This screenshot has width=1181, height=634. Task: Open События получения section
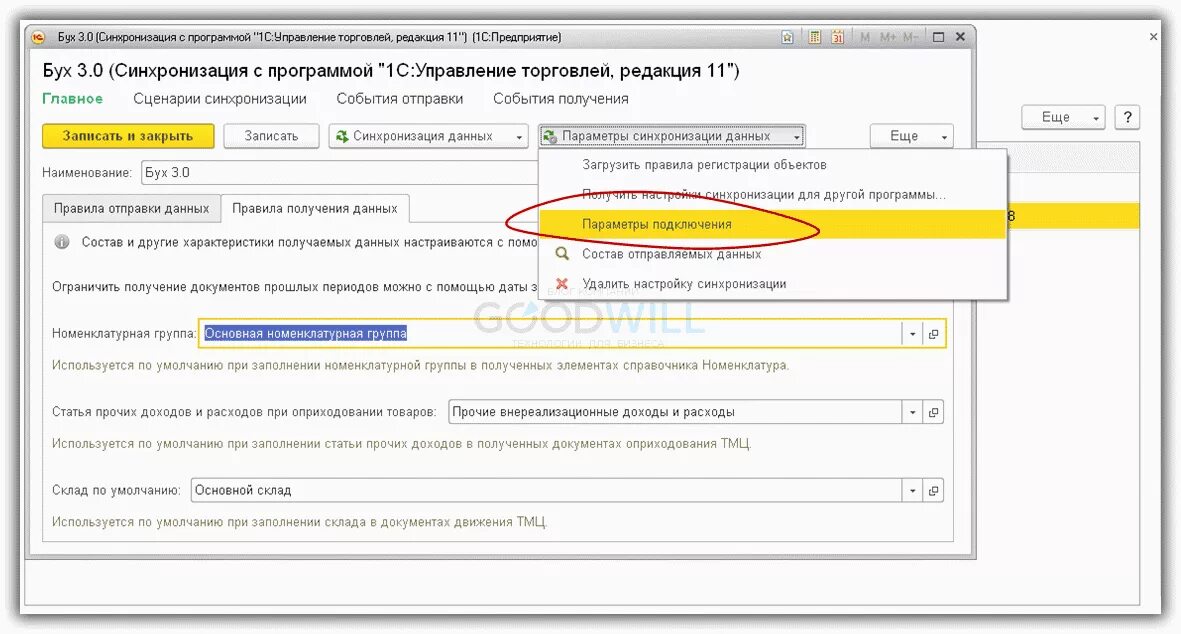click(x=560, y=99)
